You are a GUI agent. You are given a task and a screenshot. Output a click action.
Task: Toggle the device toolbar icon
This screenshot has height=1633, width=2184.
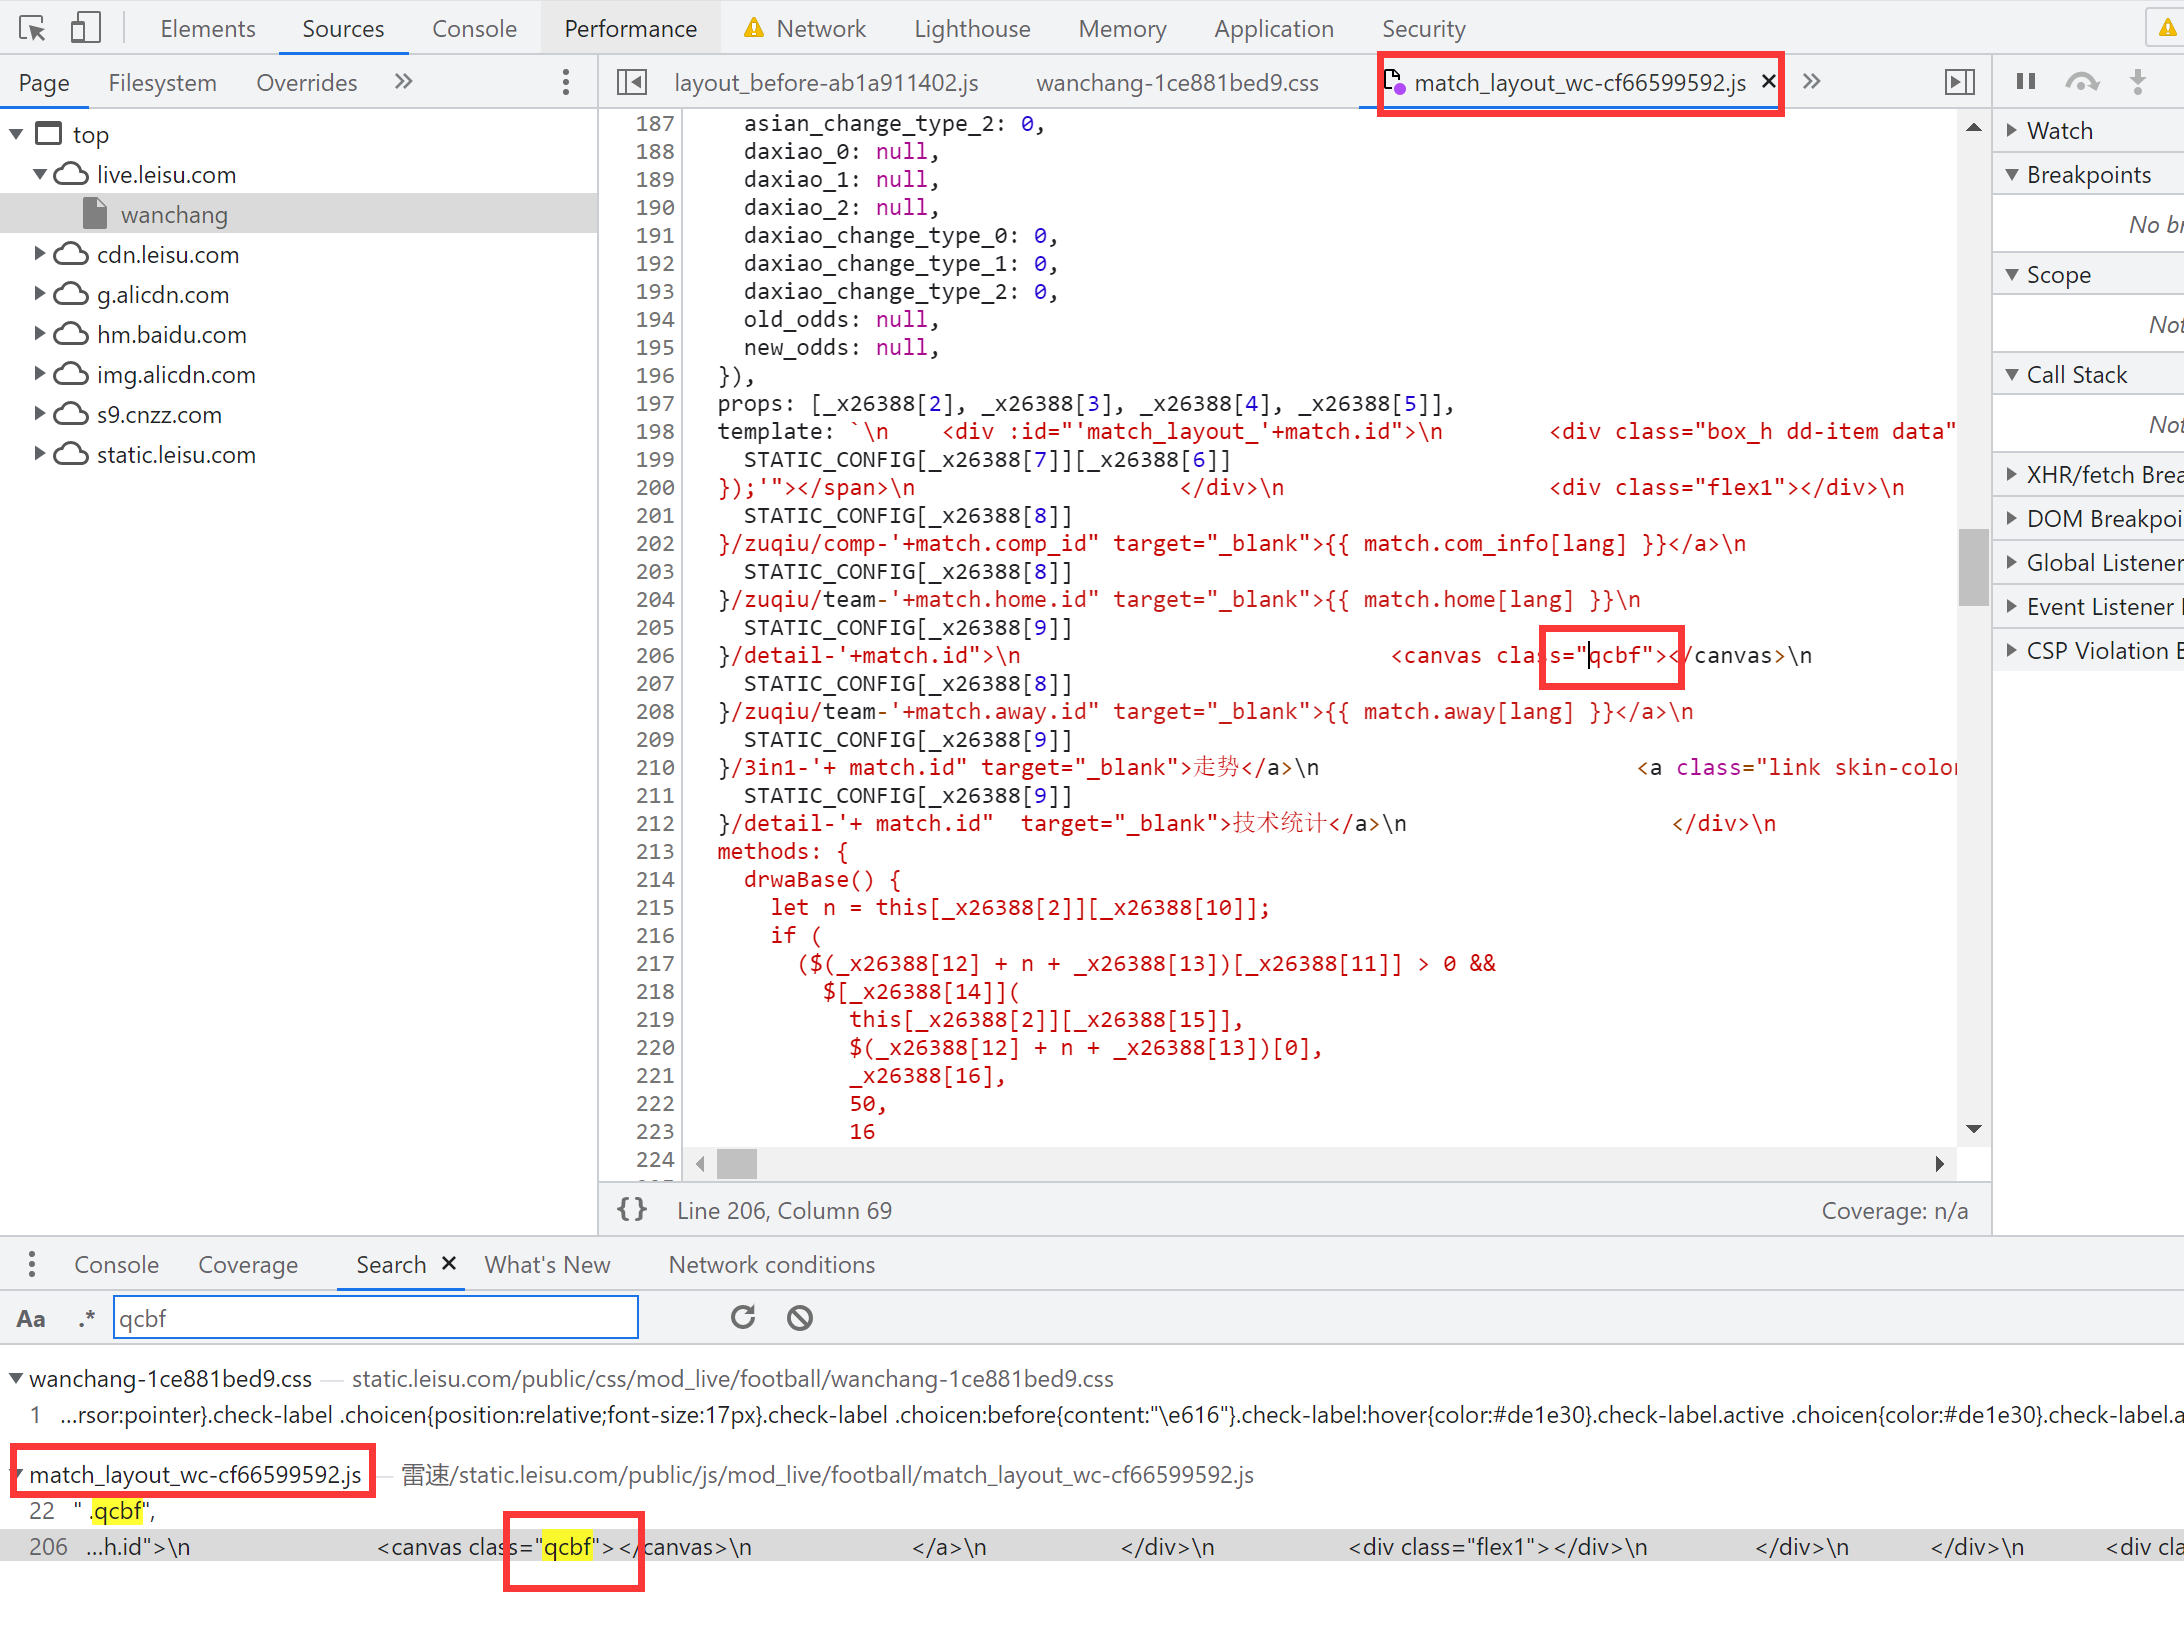(x=86, y=28)
